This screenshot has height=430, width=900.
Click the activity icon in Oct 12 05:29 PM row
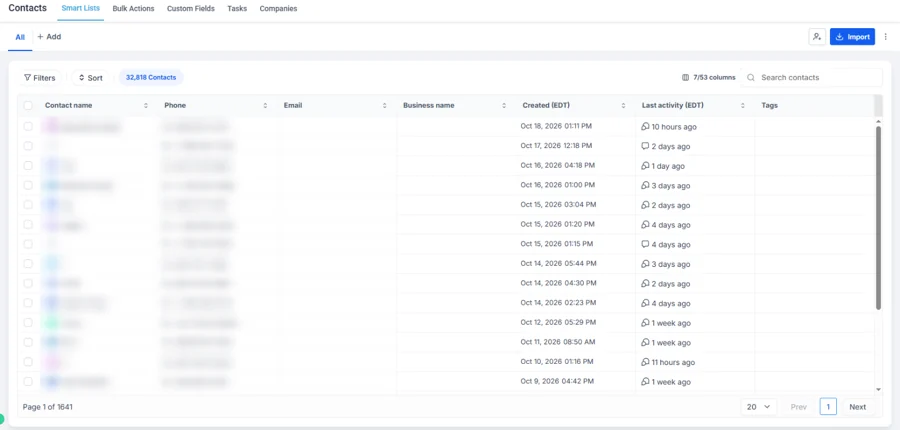click(x=645, y=323)
